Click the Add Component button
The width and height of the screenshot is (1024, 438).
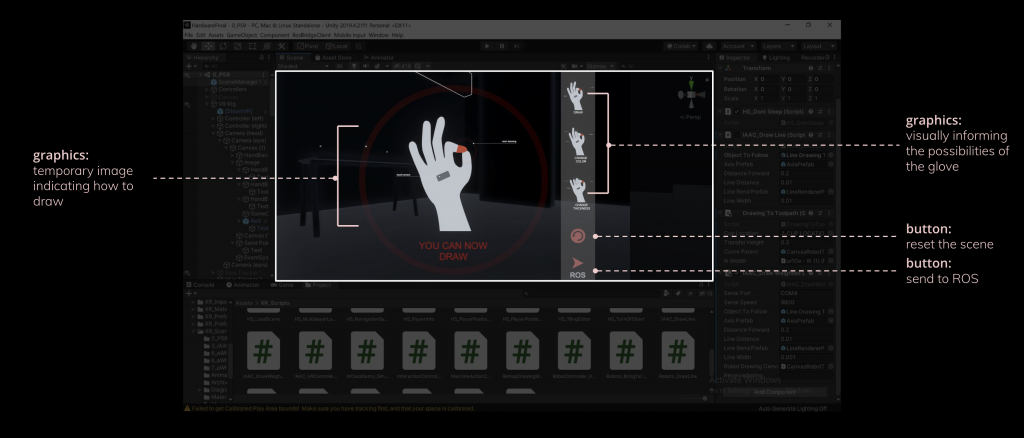[x=775, y=392]
